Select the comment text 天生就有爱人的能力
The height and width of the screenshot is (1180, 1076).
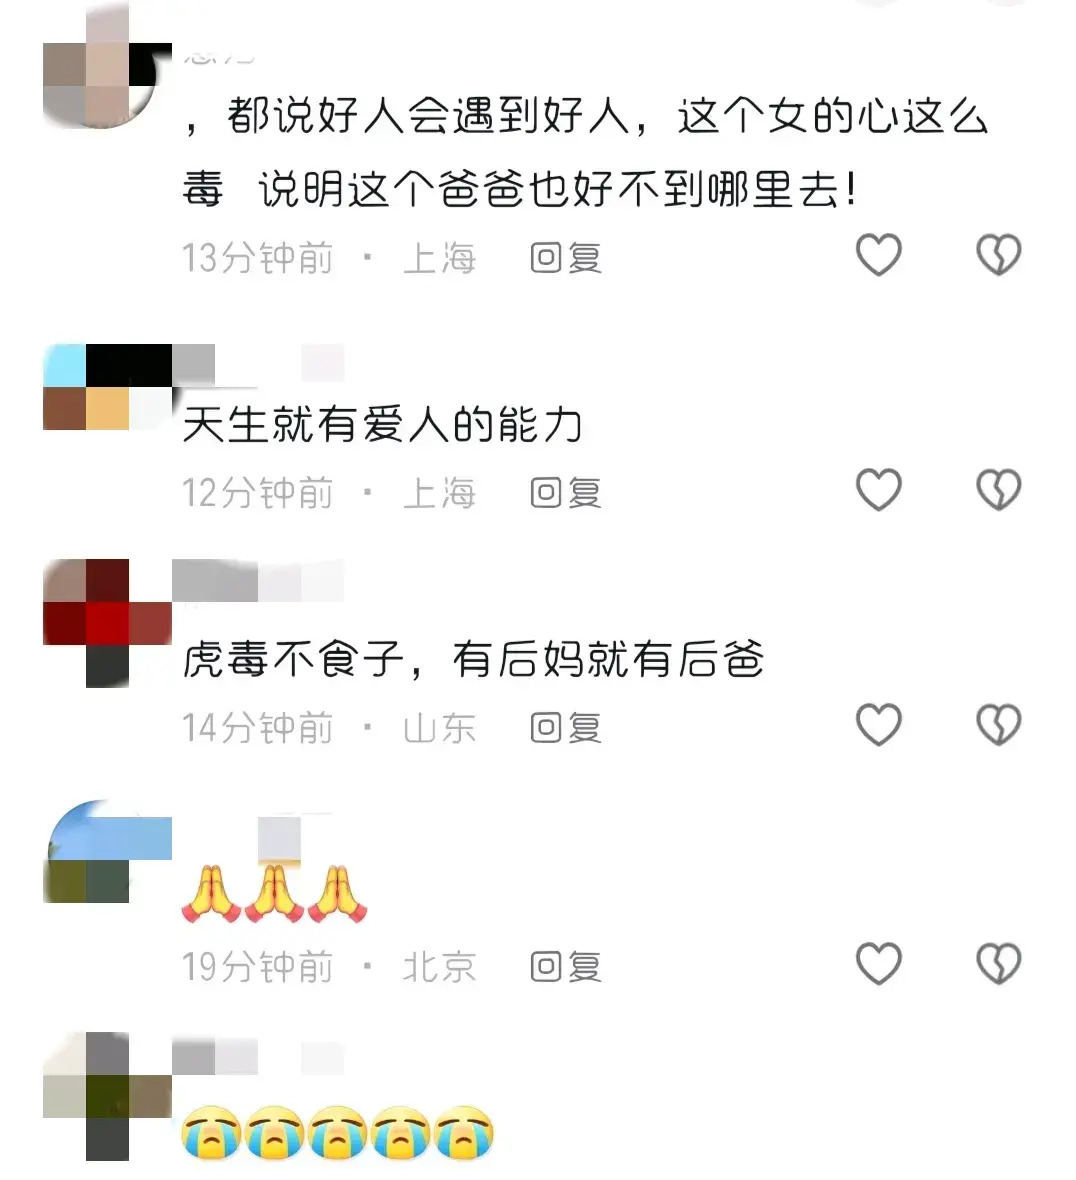coord(382,425)
